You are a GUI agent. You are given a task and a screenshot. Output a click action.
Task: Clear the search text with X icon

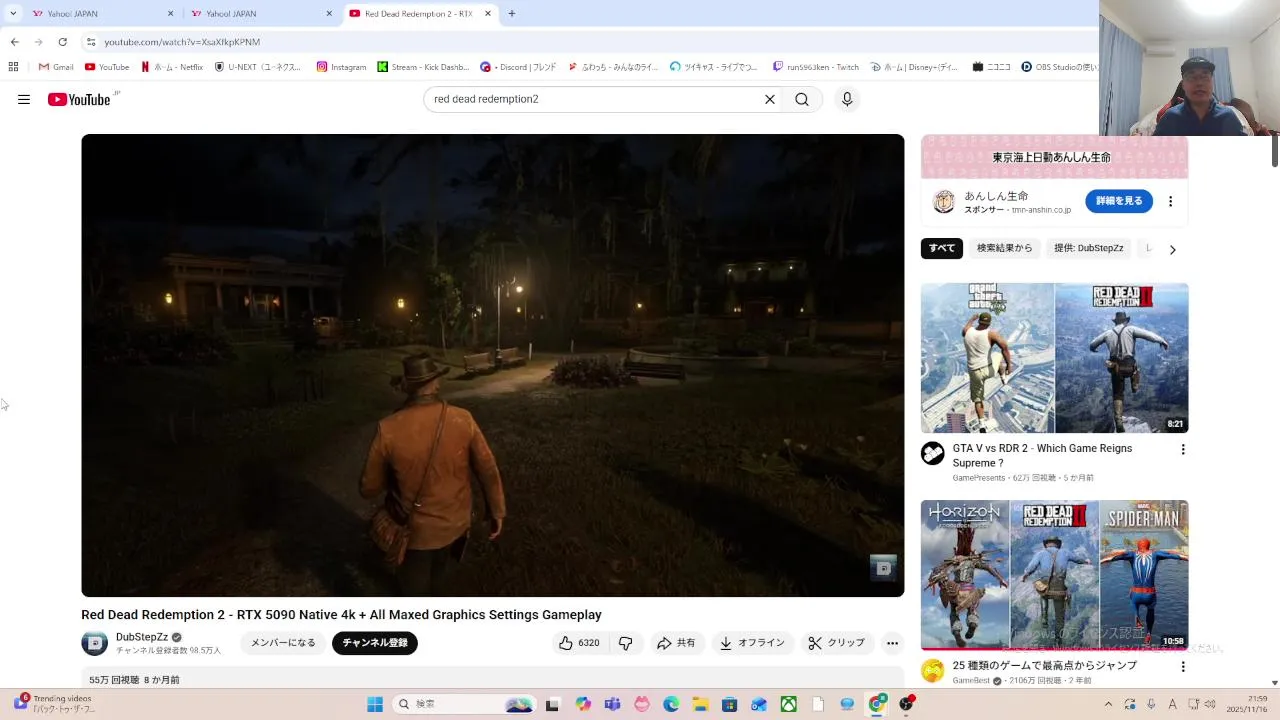pos(770,99)
